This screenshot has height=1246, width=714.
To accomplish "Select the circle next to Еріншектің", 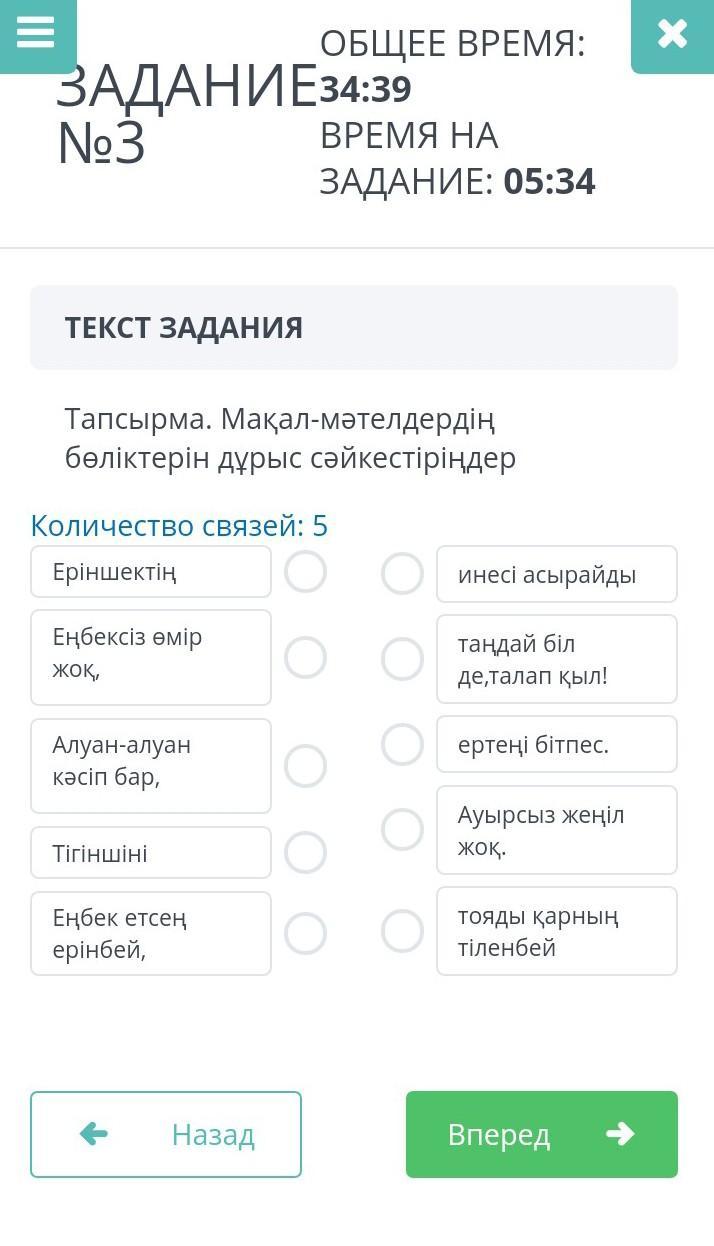I will pyautogui.click(x=305, y=572).
